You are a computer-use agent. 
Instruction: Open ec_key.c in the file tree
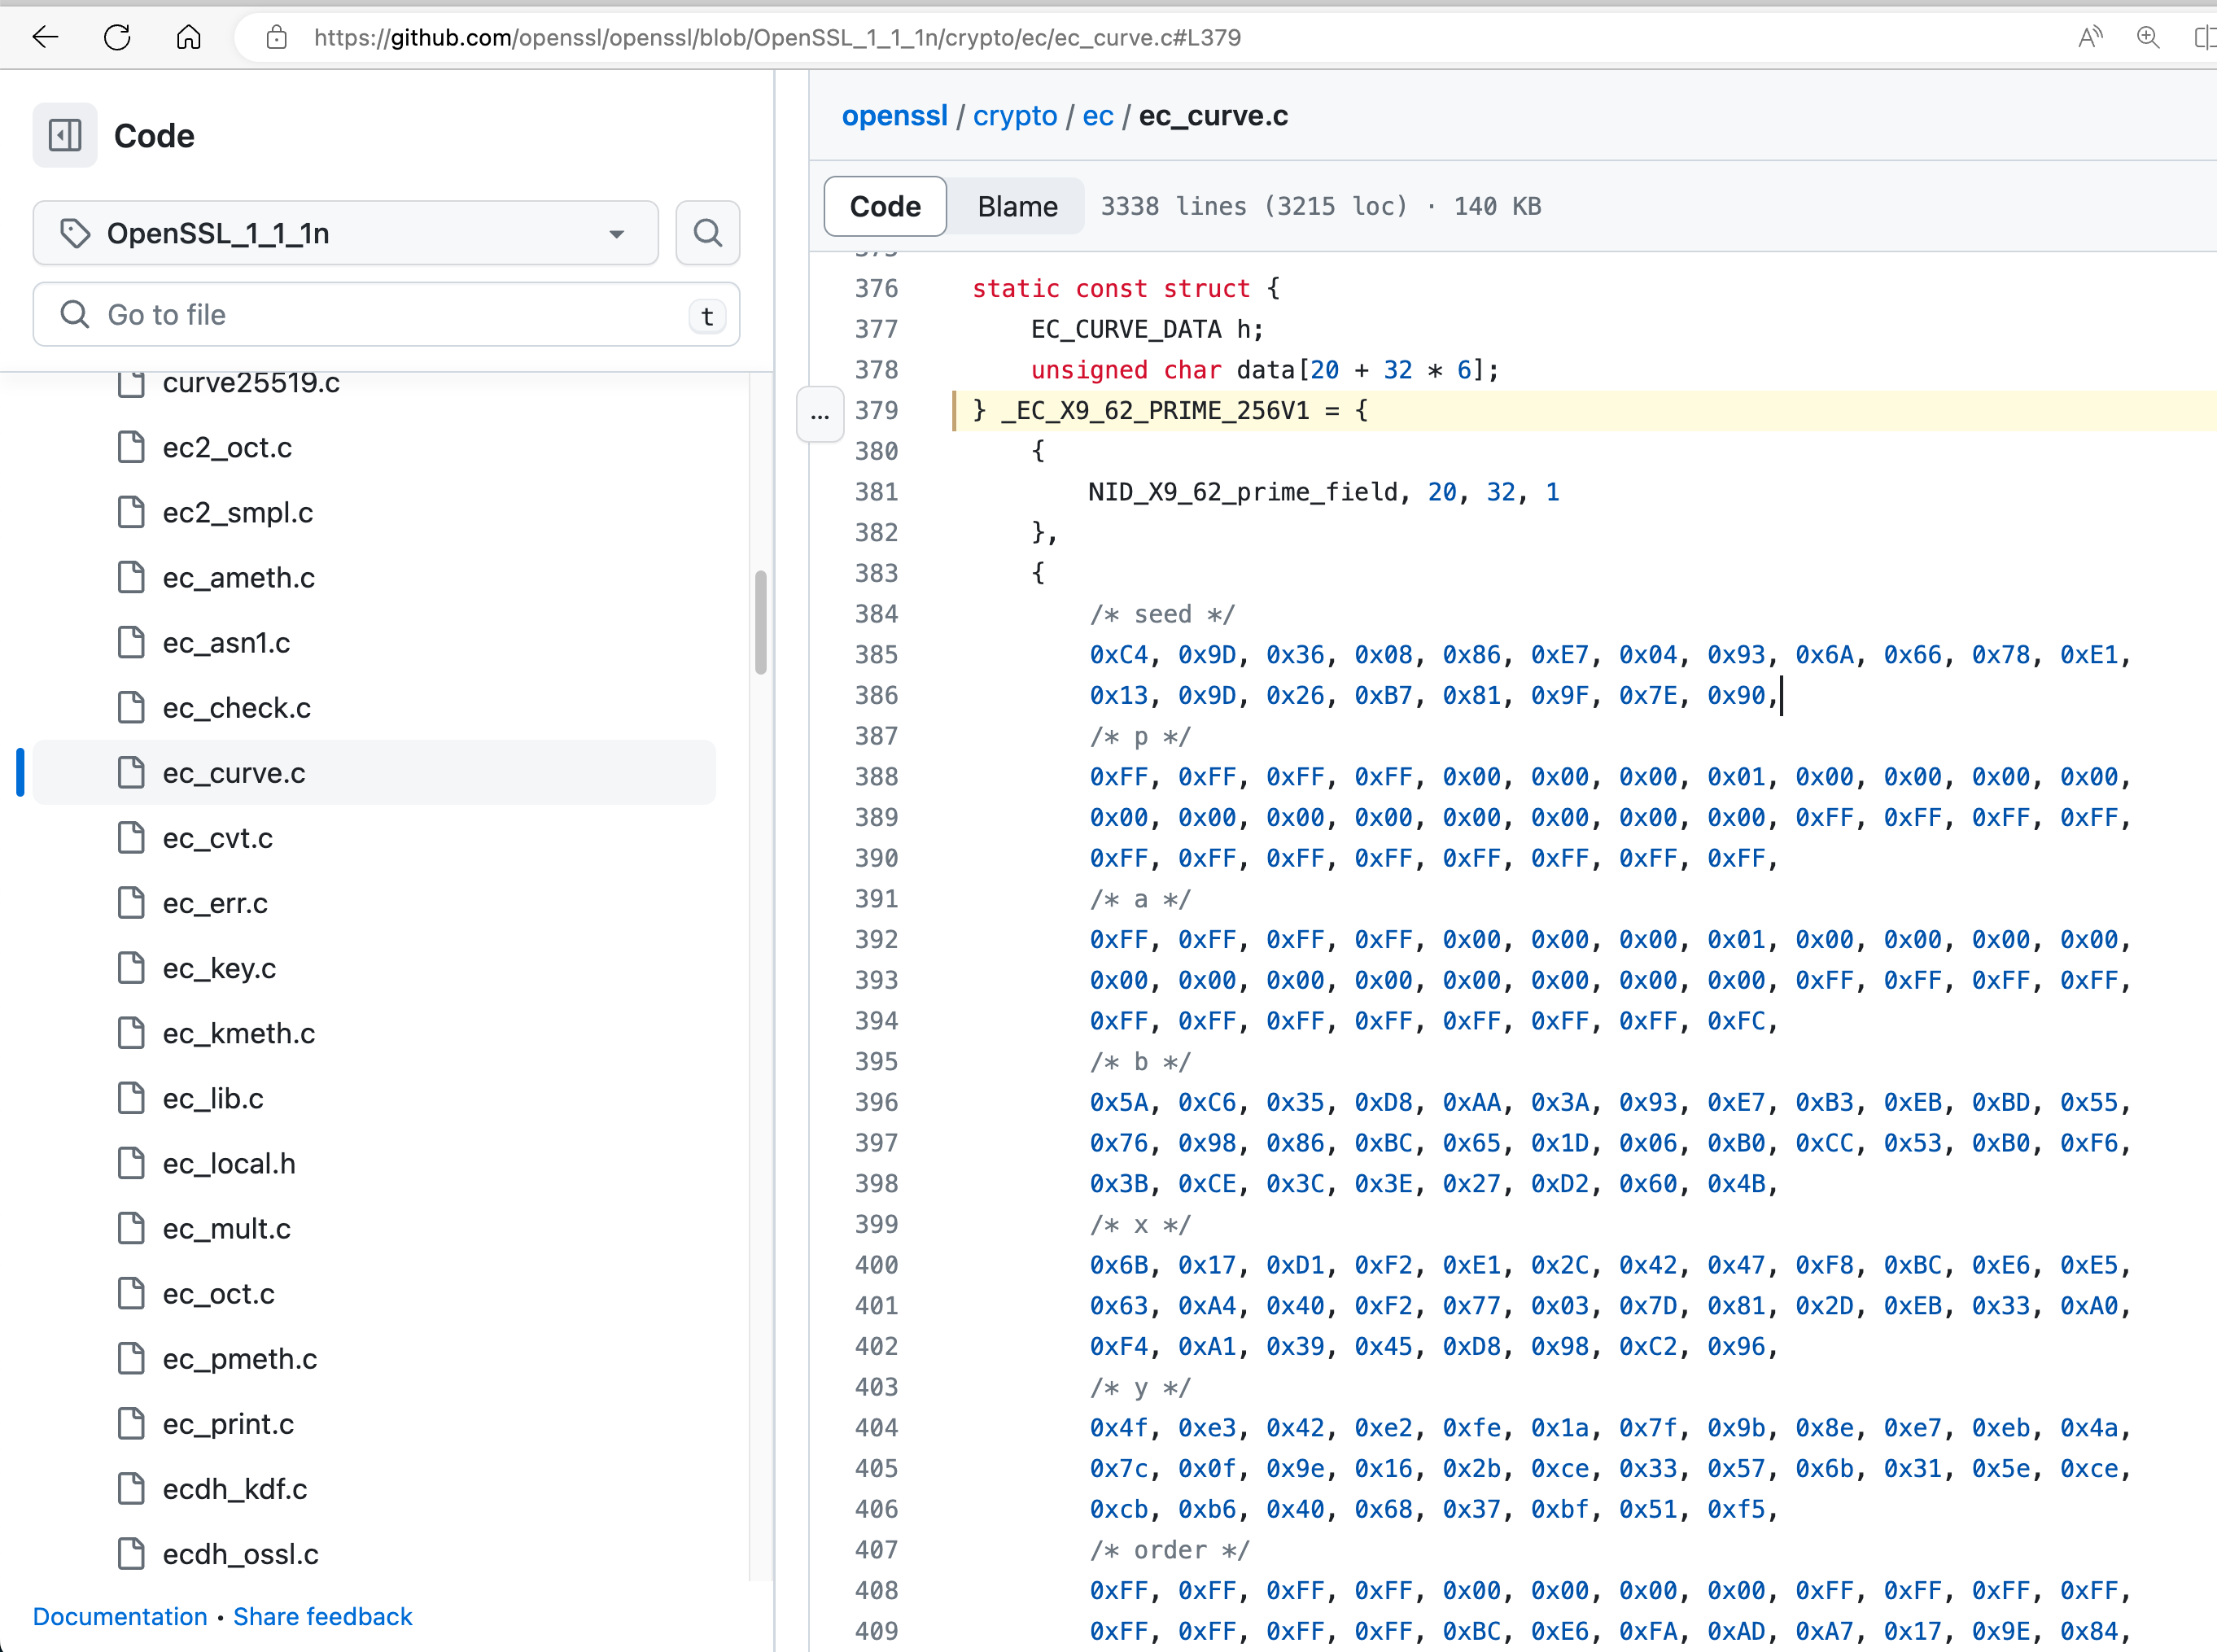(x=220, y=968)
